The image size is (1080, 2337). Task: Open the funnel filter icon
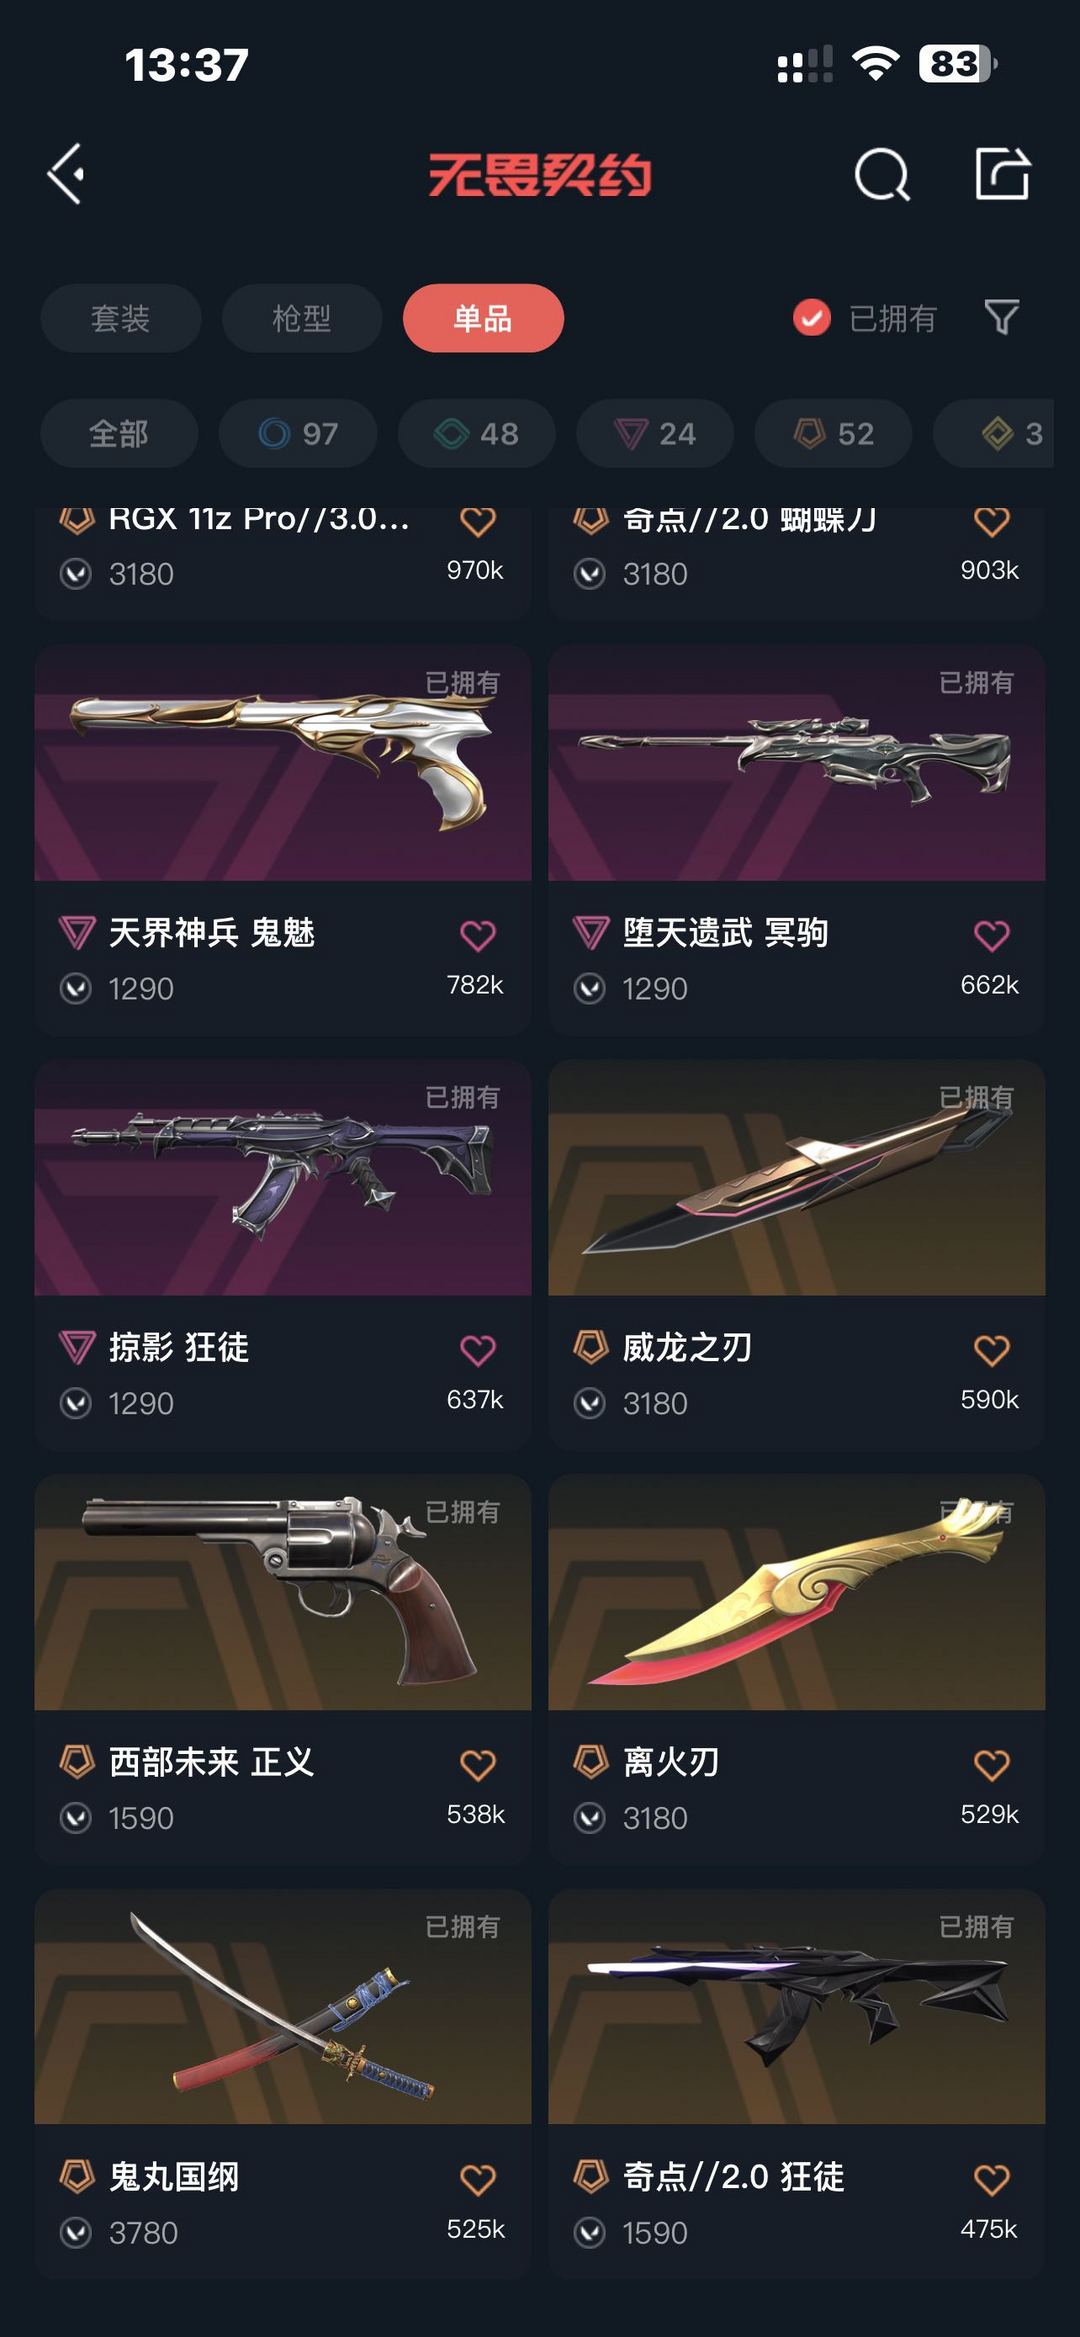tap(1001, 318)
